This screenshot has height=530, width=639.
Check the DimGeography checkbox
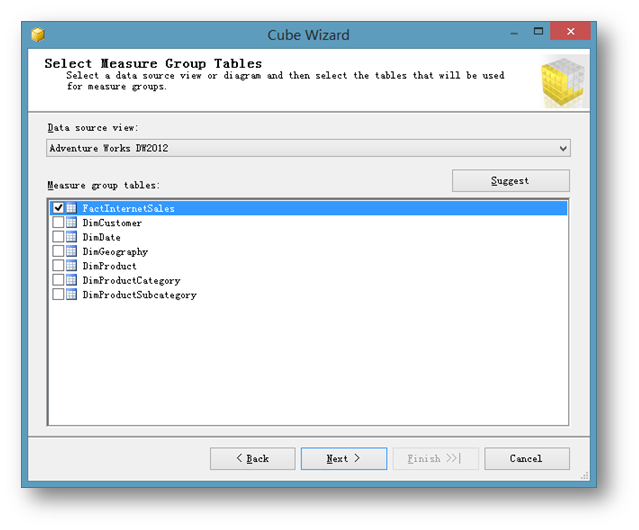[x=58, y=251]
